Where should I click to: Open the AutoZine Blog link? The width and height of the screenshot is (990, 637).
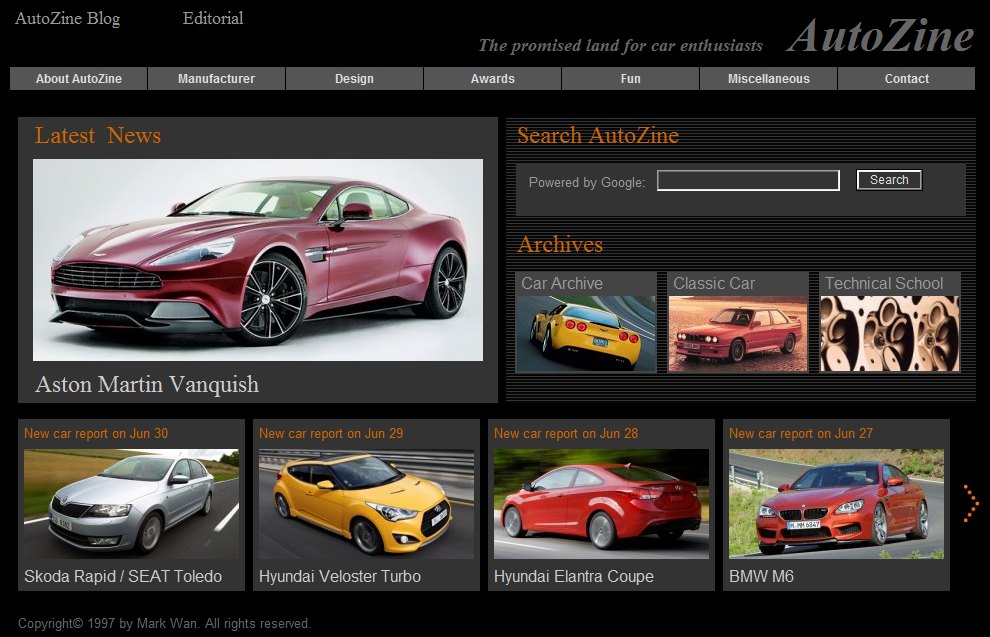tap(68, 18)
